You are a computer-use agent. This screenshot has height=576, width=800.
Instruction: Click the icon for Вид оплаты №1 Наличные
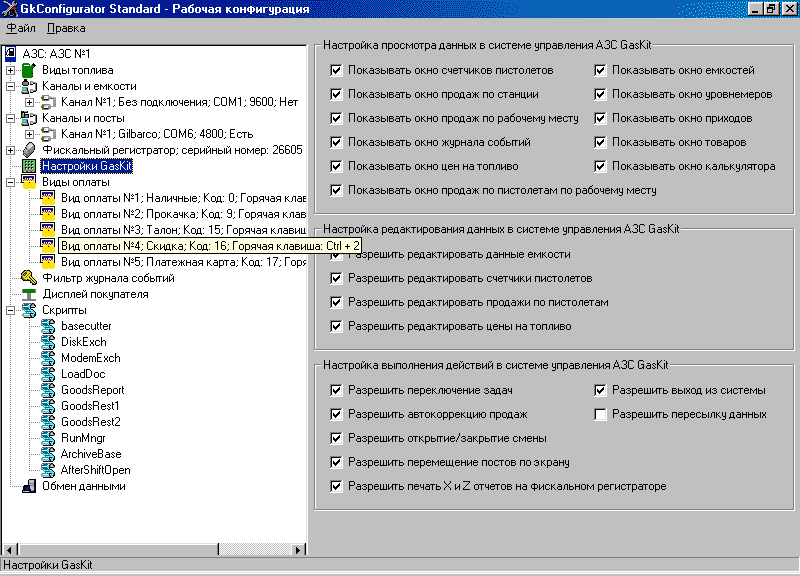tap(48, 198)
